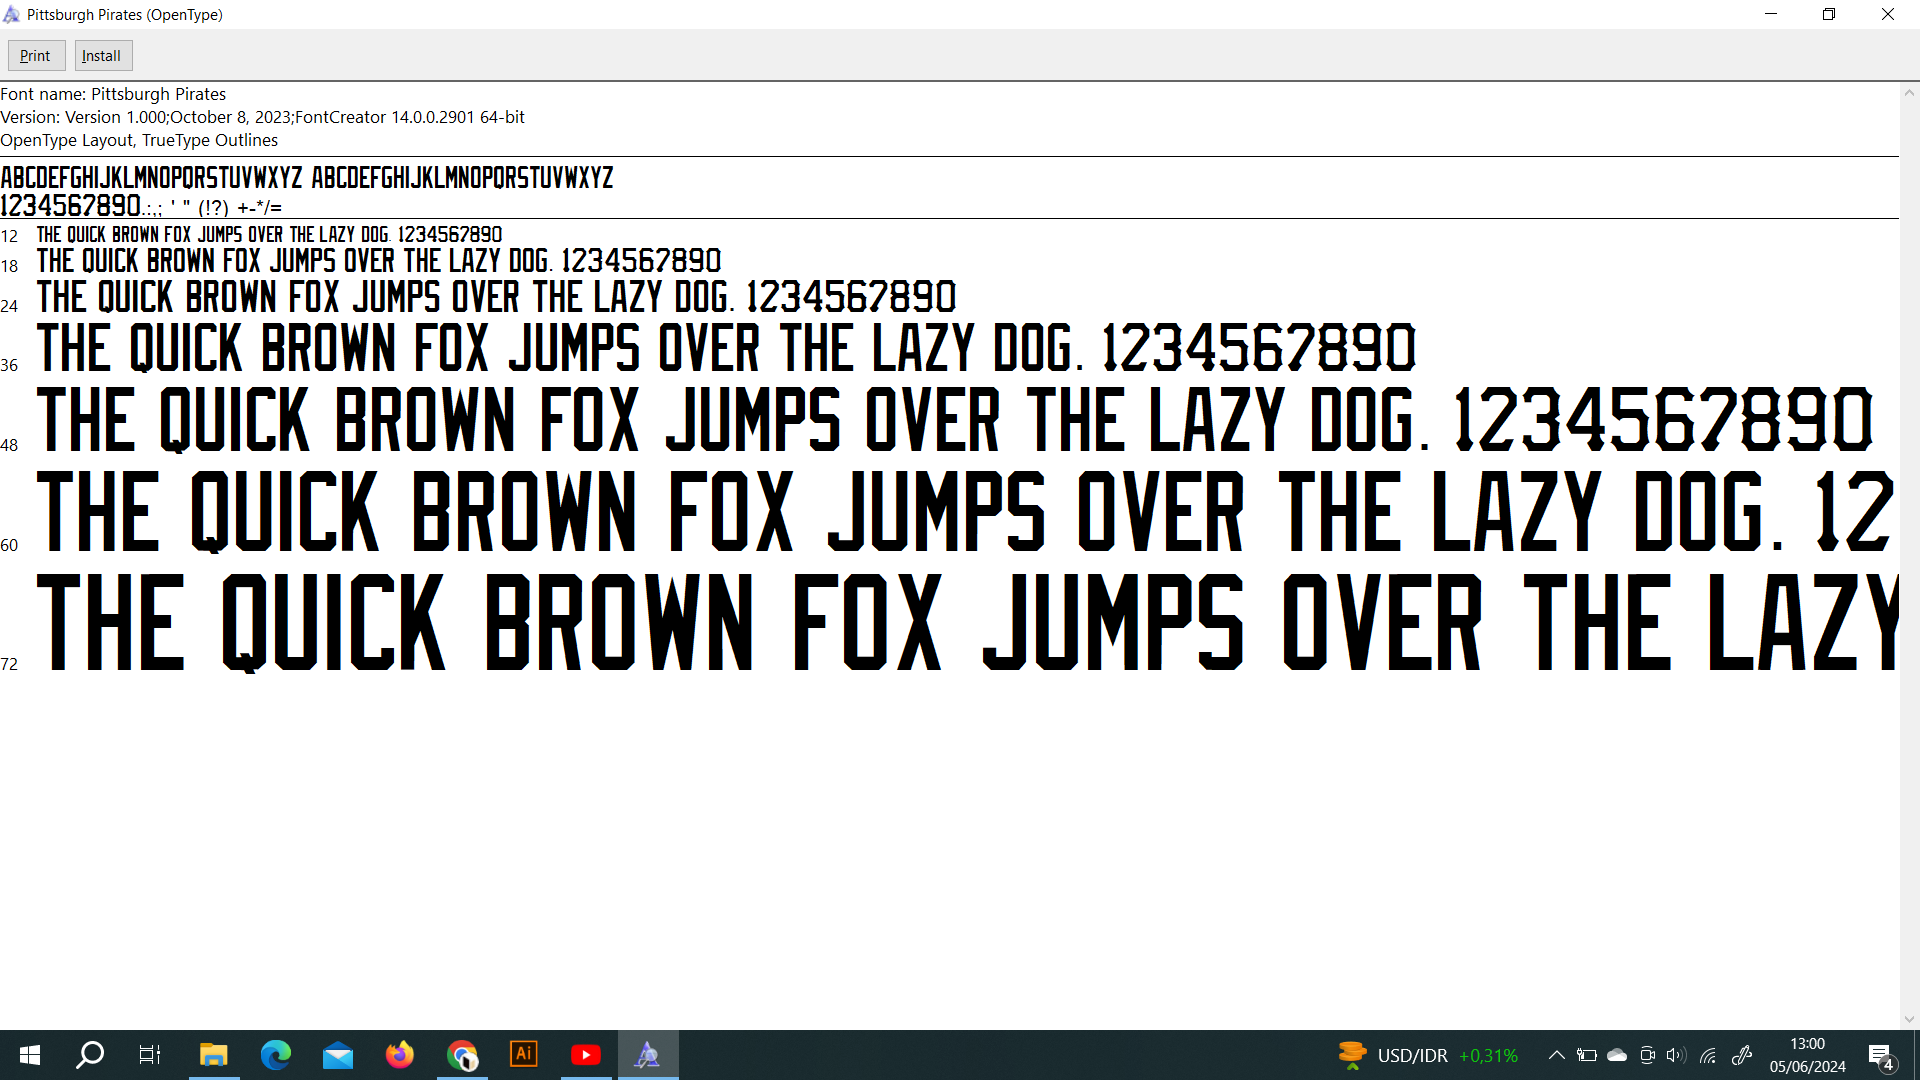Open taskbar Search
Viewport: 1920px width, 1080px height.
(x=90, y=1055)
